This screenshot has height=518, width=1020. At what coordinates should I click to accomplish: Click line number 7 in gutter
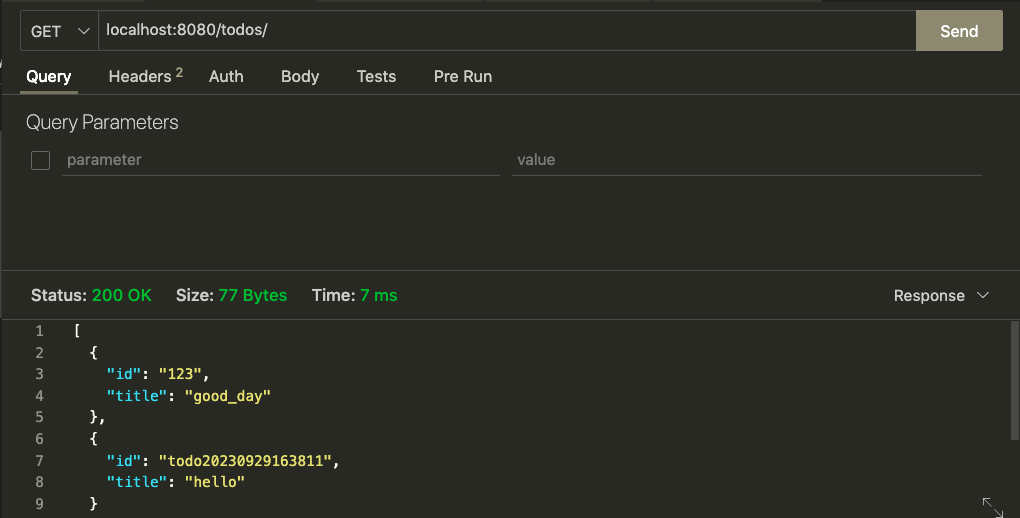[x=39, y=461]
